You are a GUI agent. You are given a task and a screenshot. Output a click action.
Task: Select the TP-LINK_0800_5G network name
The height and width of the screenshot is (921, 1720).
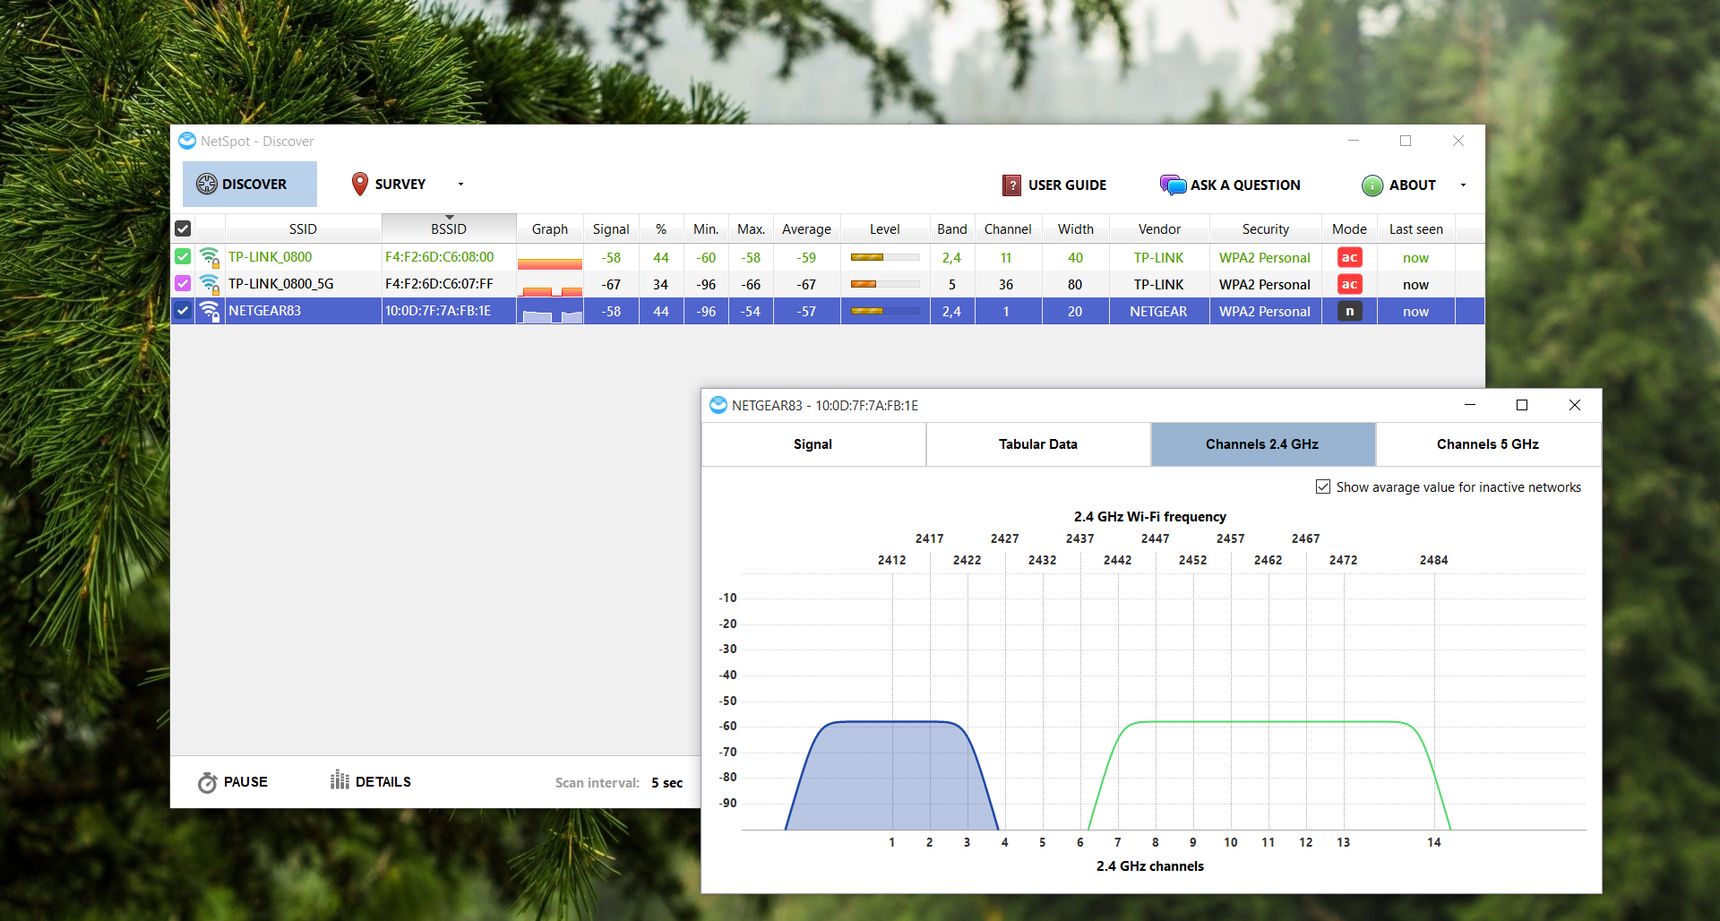[x=281, y=284]
